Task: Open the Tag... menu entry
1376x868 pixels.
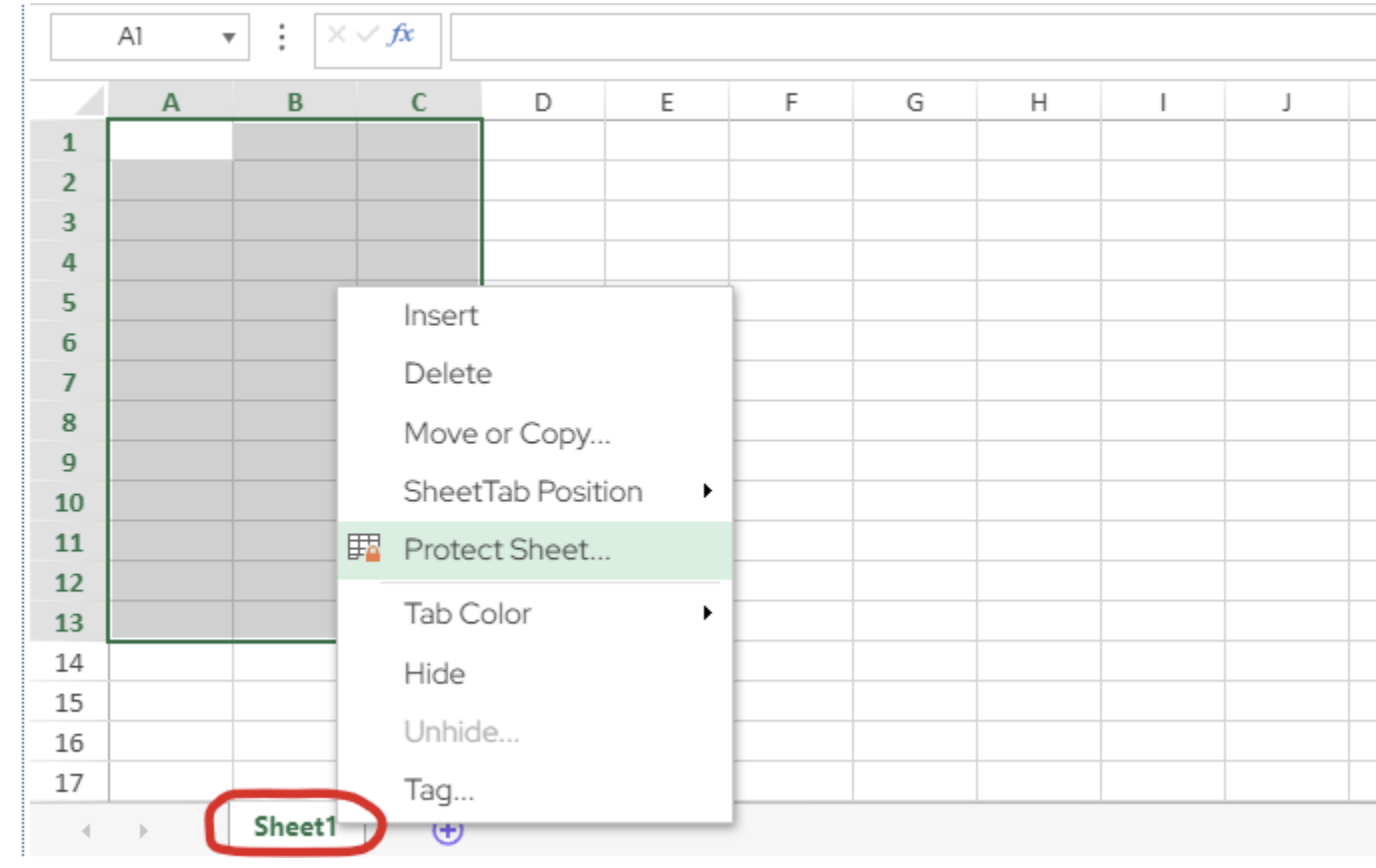Action: pyautogui.click(x=439, y=791)
